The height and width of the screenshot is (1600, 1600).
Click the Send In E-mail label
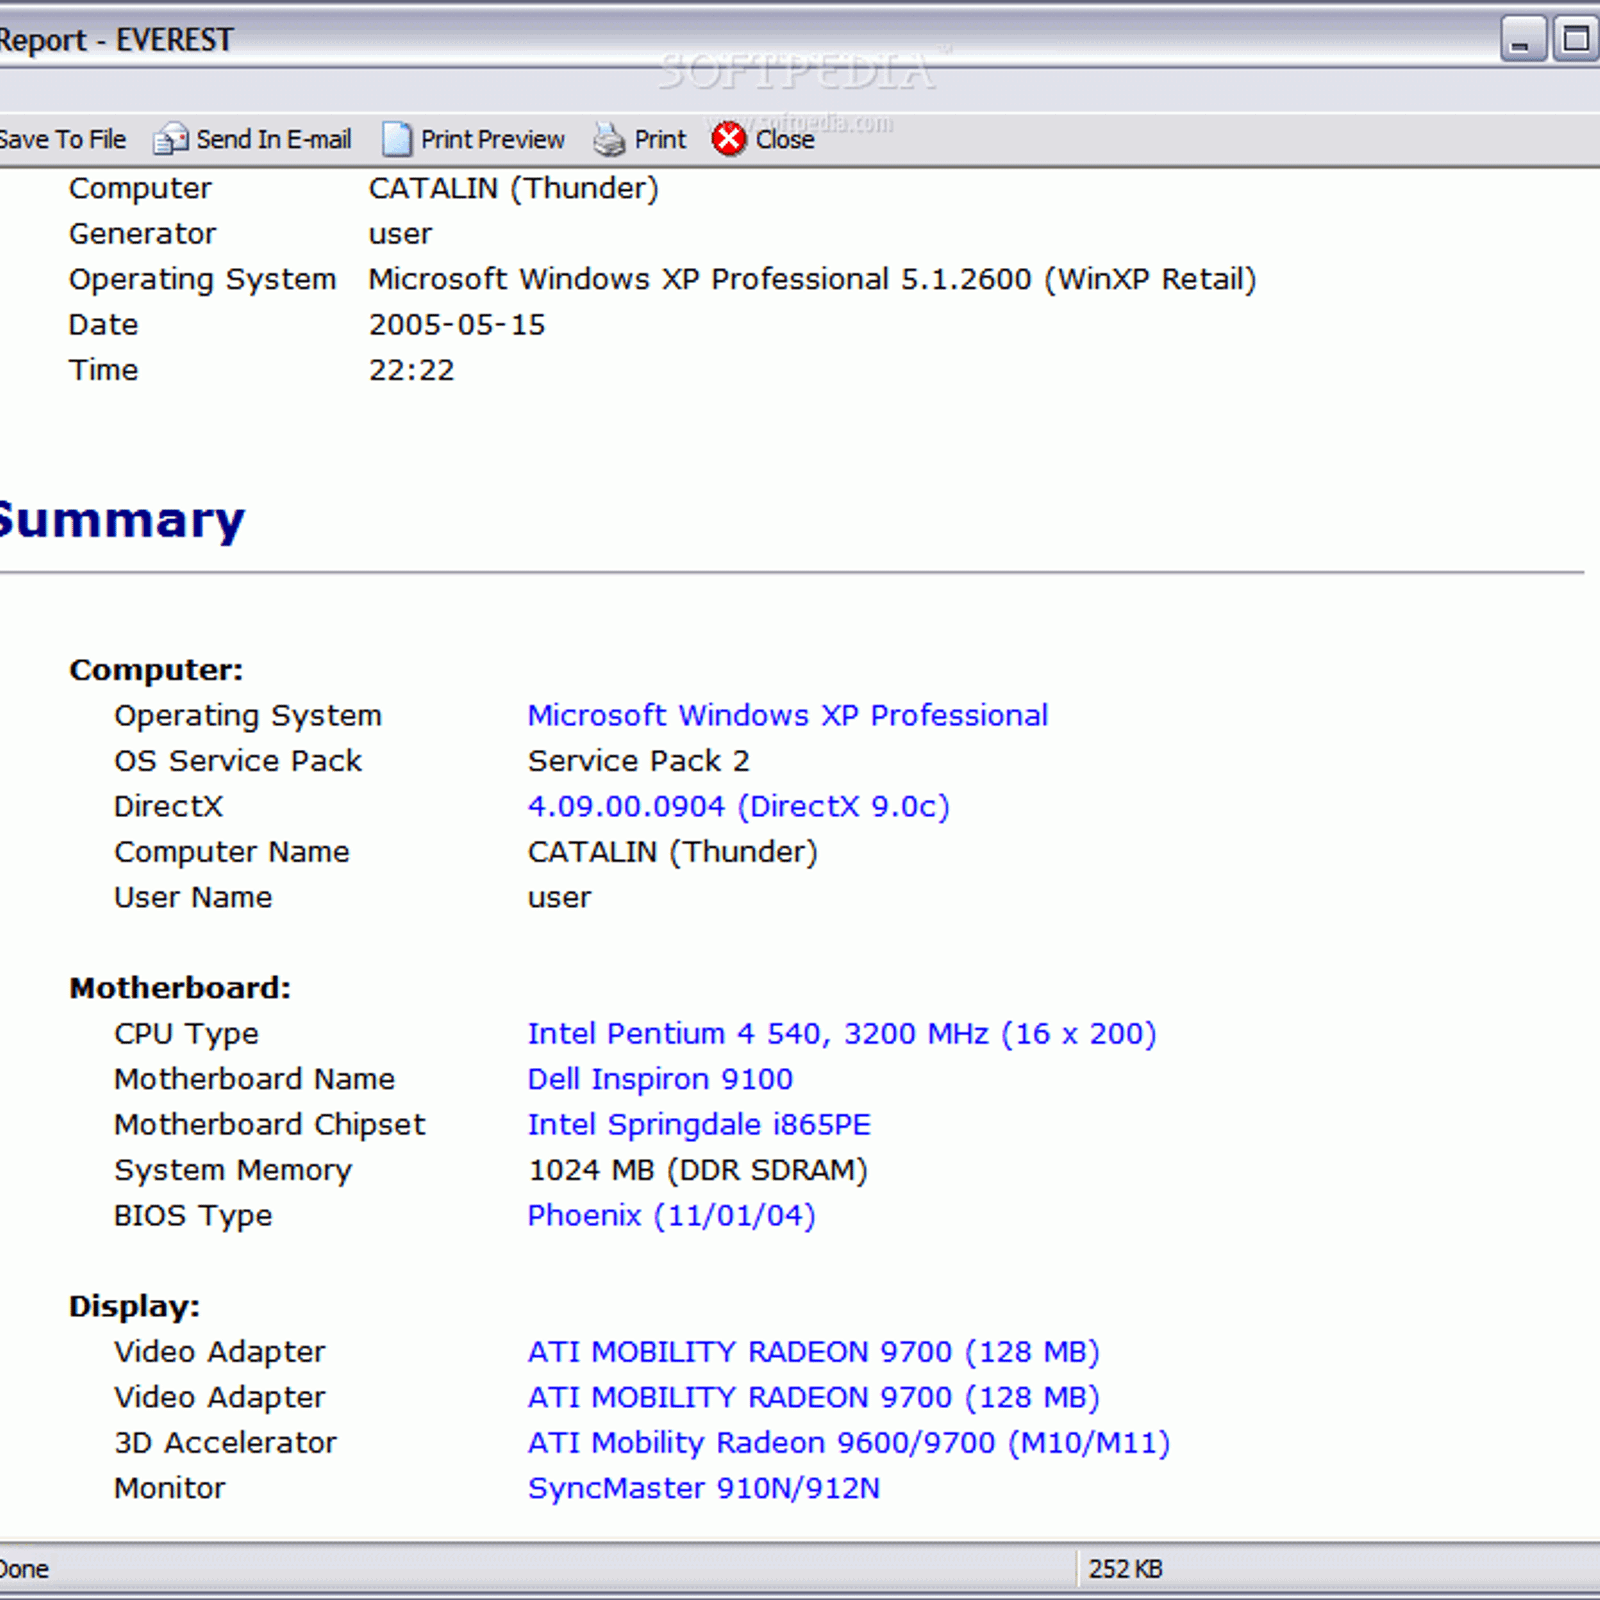click(273, 139)
